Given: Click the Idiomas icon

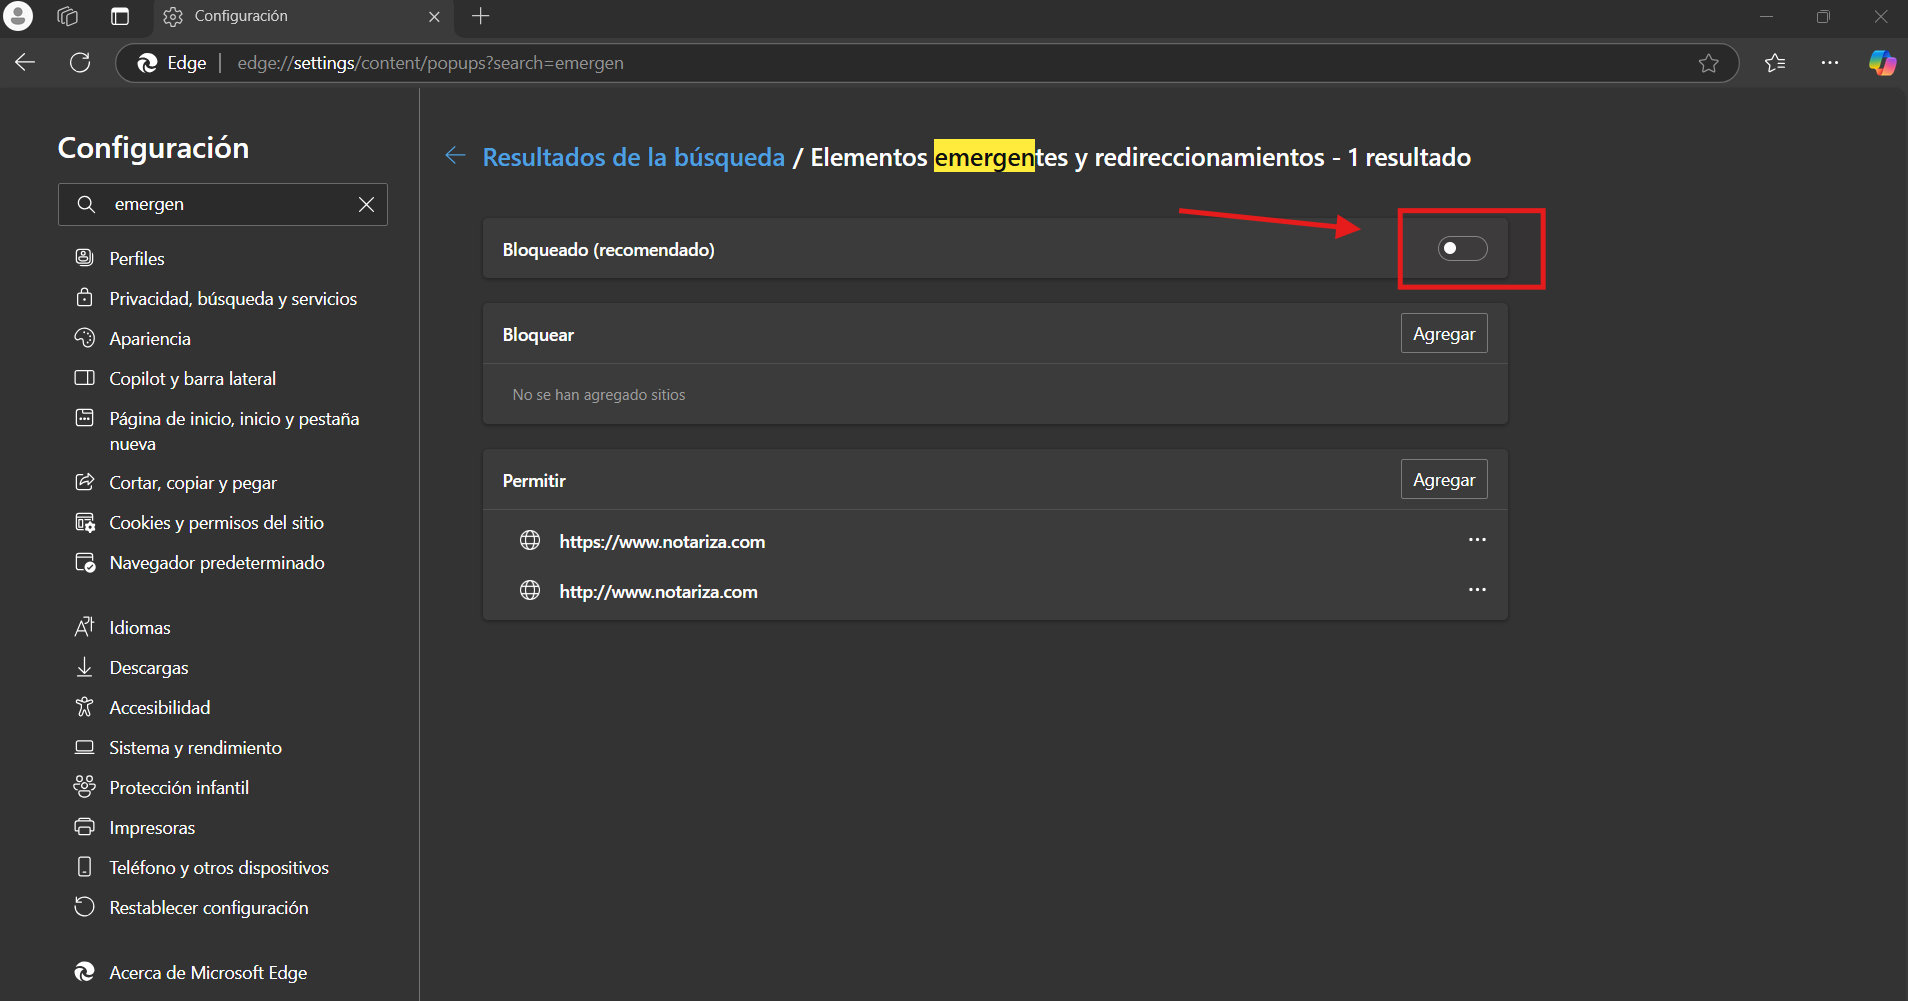Looking at the screenshot, I should click(85, 627).
